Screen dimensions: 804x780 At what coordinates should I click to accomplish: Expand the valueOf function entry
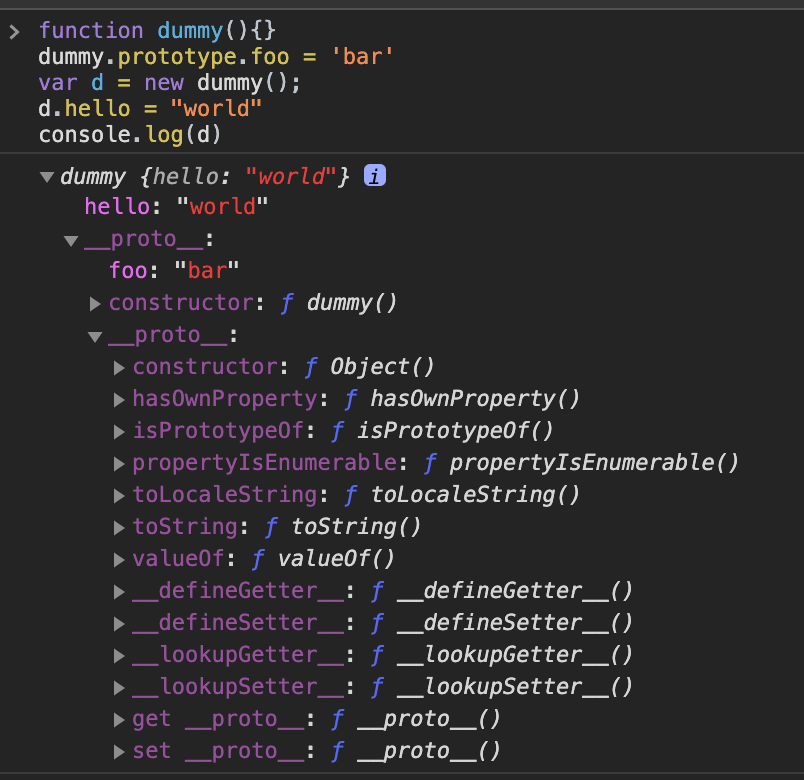click(x=120, y=560)
